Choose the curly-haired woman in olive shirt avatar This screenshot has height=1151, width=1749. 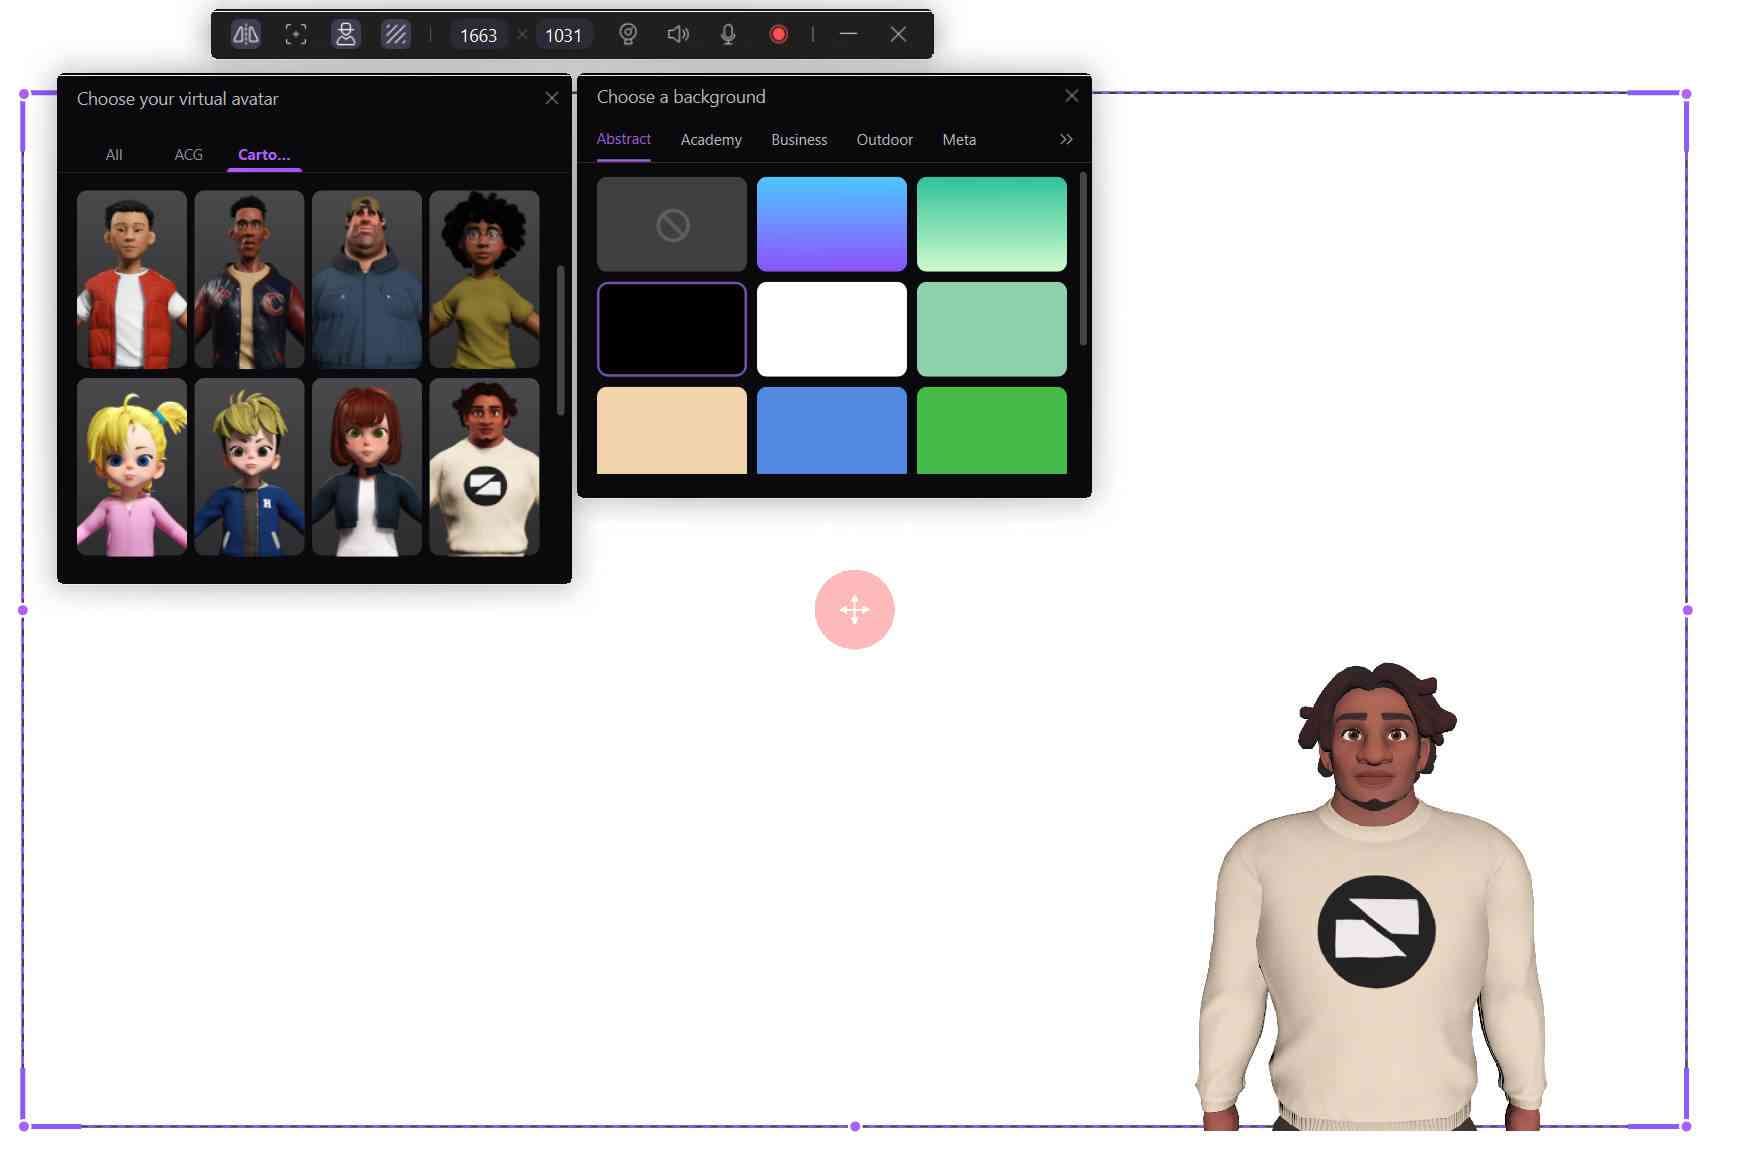(x=484, y=279)
